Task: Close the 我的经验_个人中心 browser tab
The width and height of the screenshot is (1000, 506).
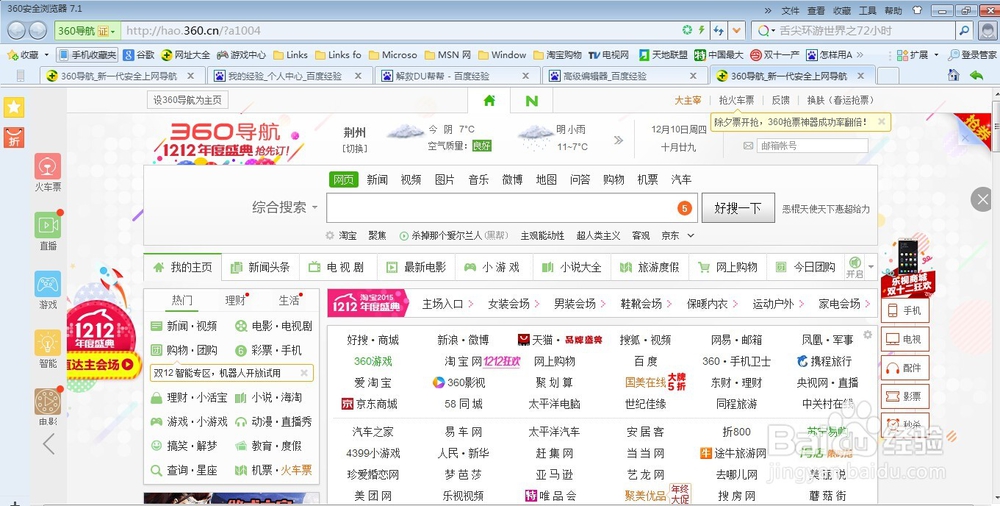Action: pos(358,76)
